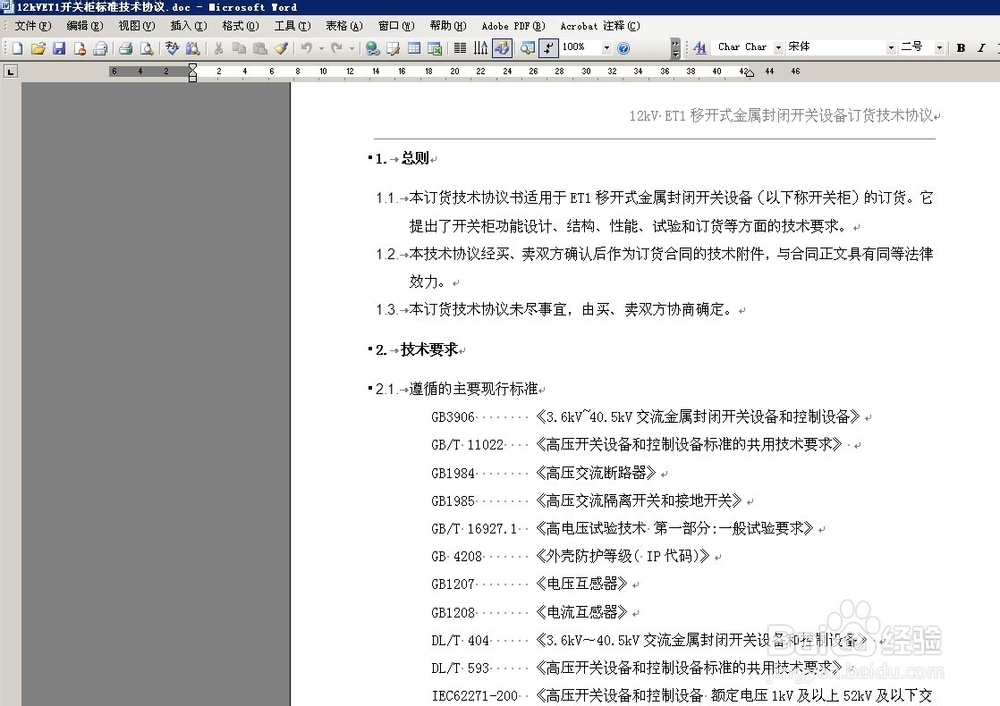Open the Adobe PDF(B) menu
1000x706 pixels.
(513, 26)
